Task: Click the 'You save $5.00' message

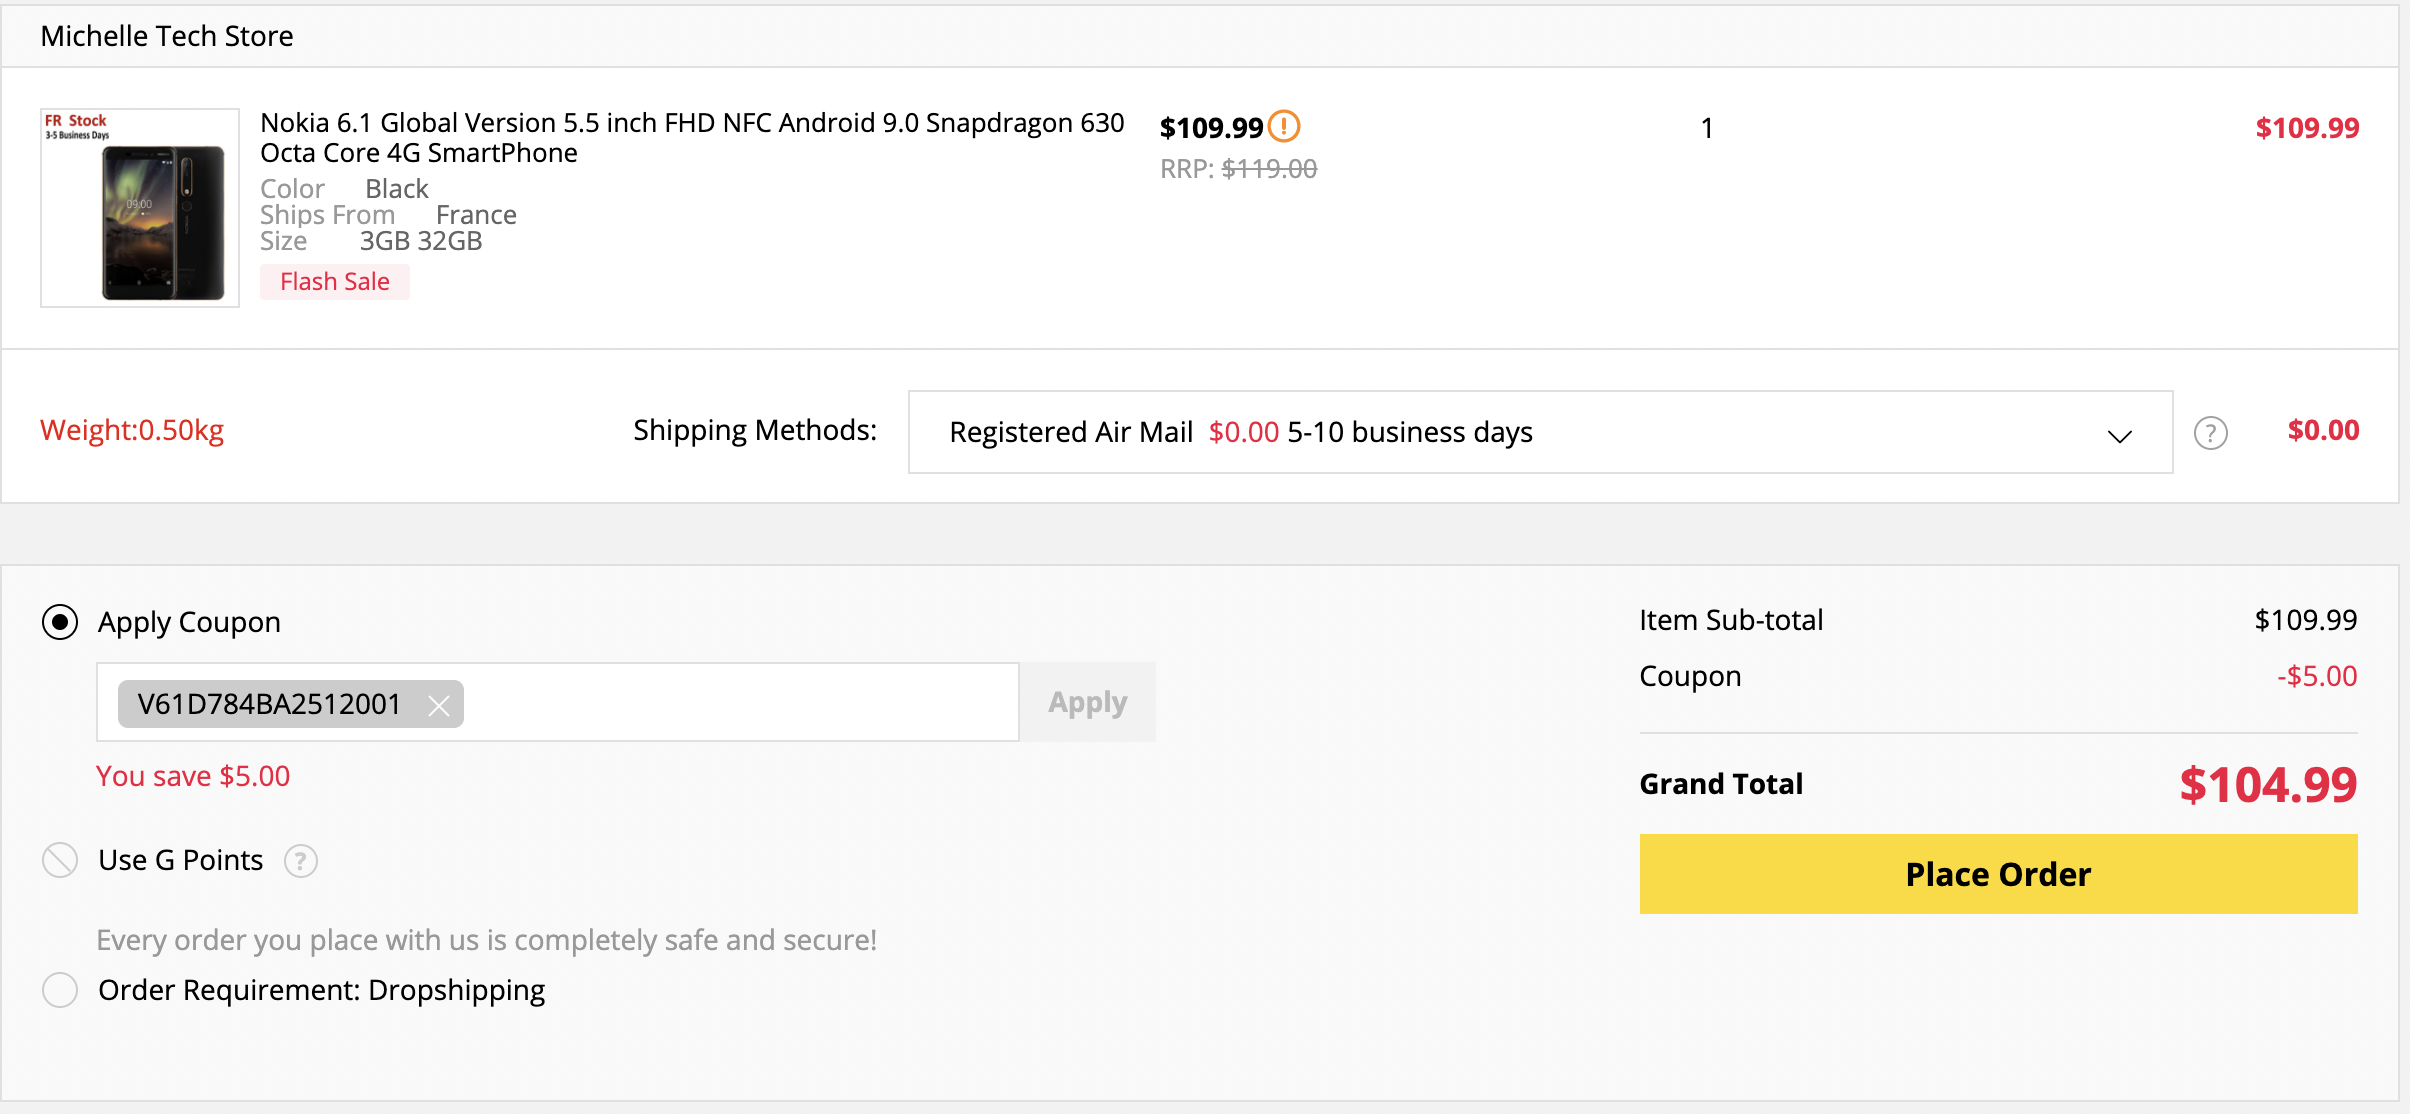Action: point(193,776)
